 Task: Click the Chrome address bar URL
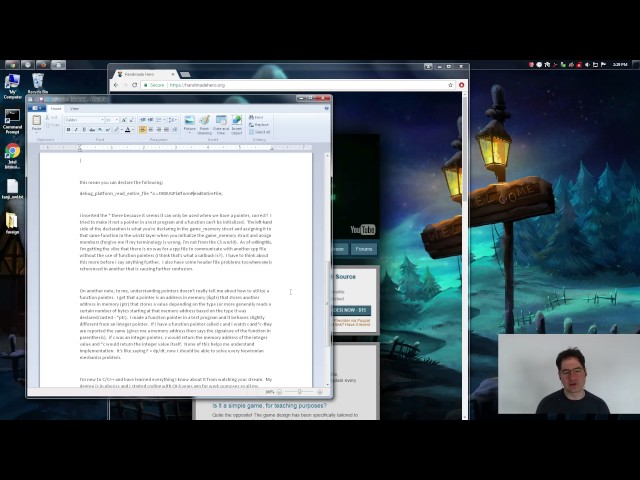pyautogui.click(x=197, y=85)
